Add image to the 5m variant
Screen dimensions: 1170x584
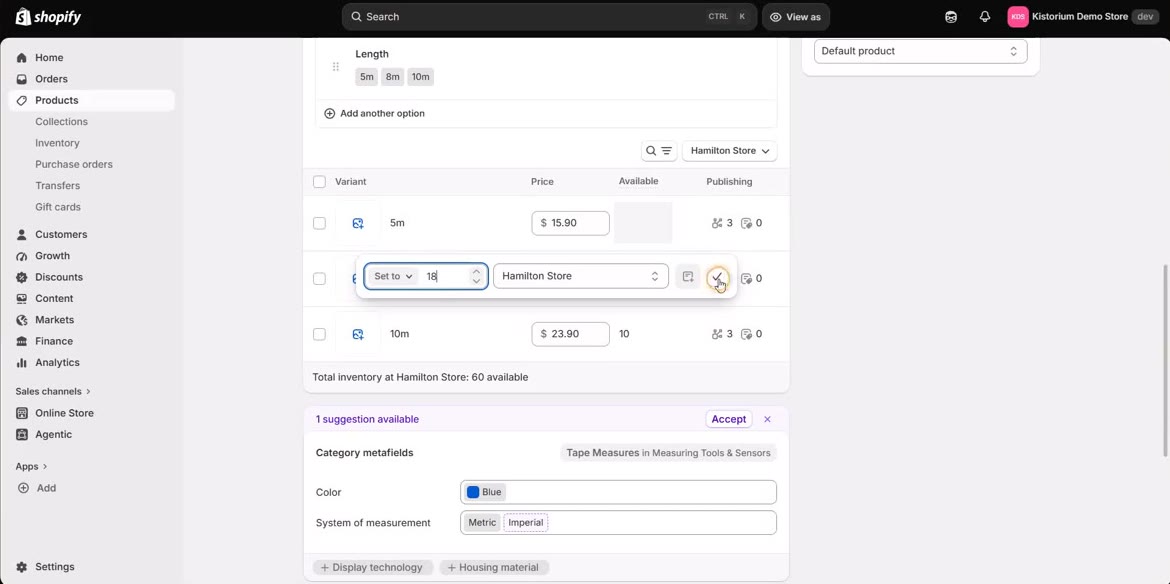point(358,223)
